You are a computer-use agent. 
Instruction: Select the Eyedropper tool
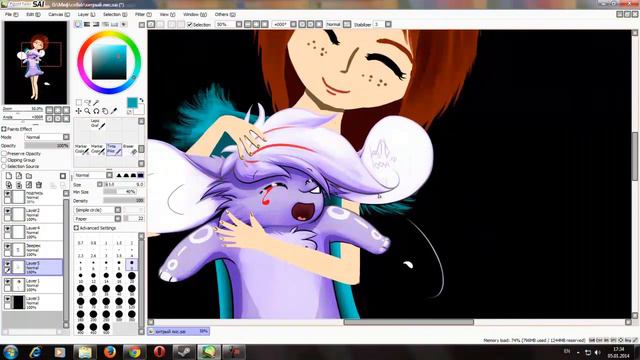click(x=114, y=111)
